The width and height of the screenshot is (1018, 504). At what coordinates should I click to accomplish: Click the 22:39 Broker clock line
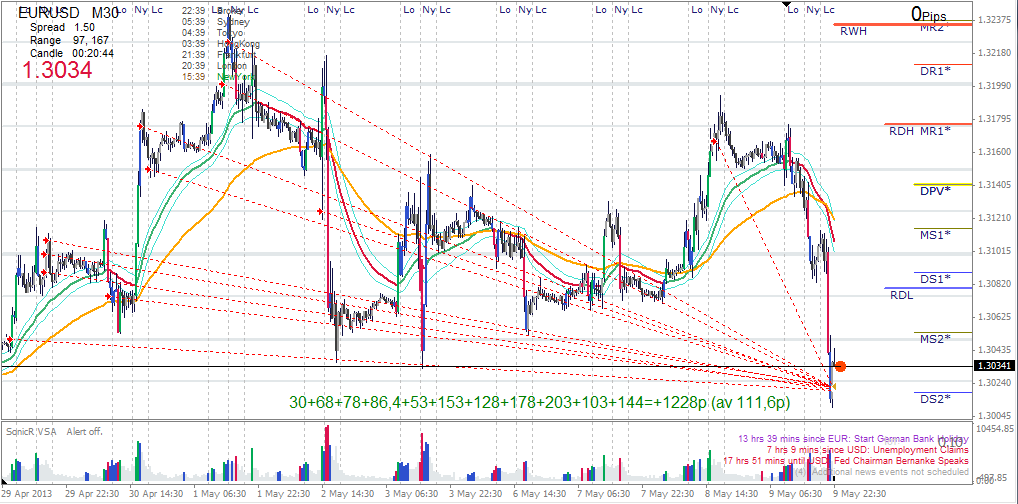point(213,11)
